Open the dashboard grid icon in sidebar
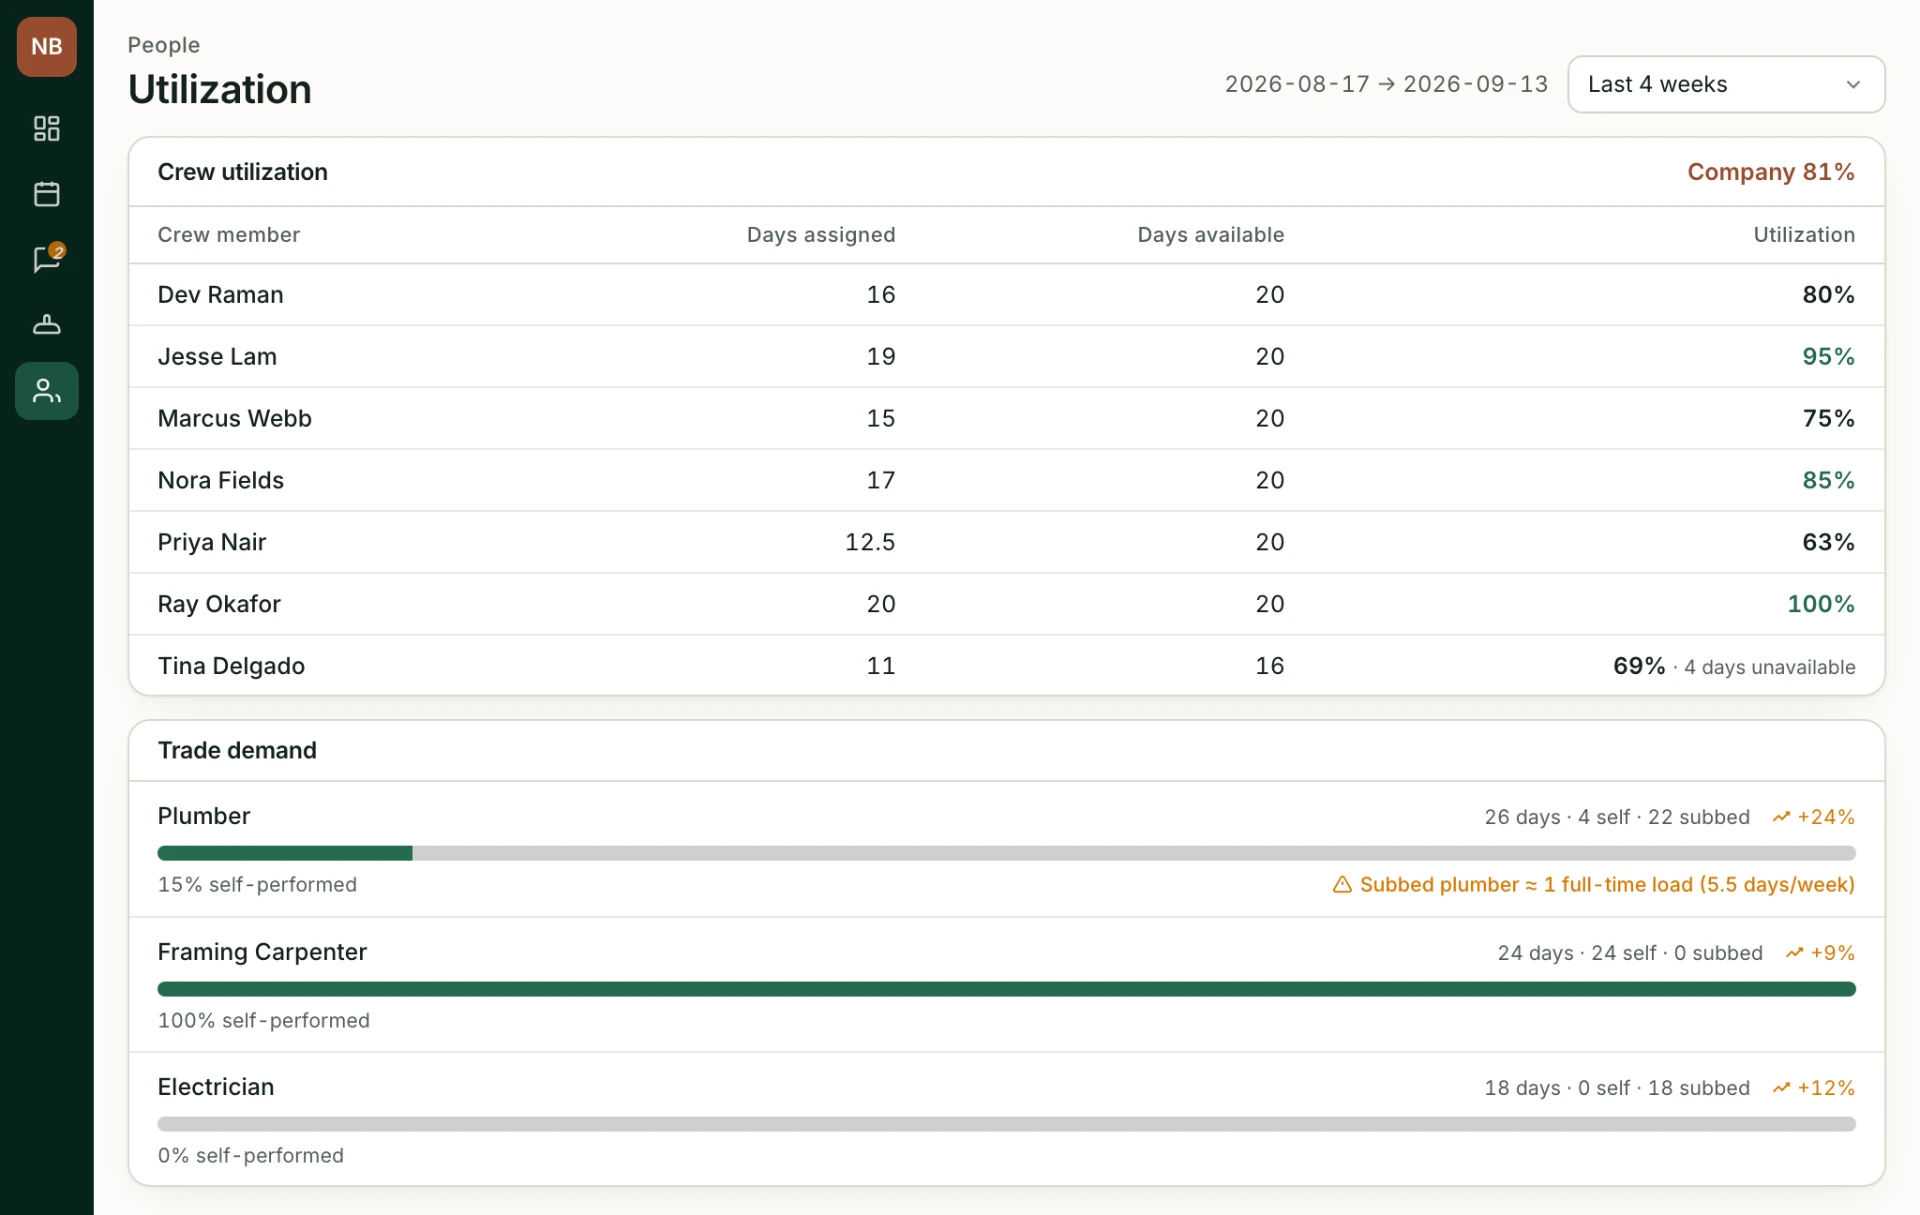Image resolution: width=1920 pixels, height=1215 pixels. pyautogui.click(x=46, y=128)
